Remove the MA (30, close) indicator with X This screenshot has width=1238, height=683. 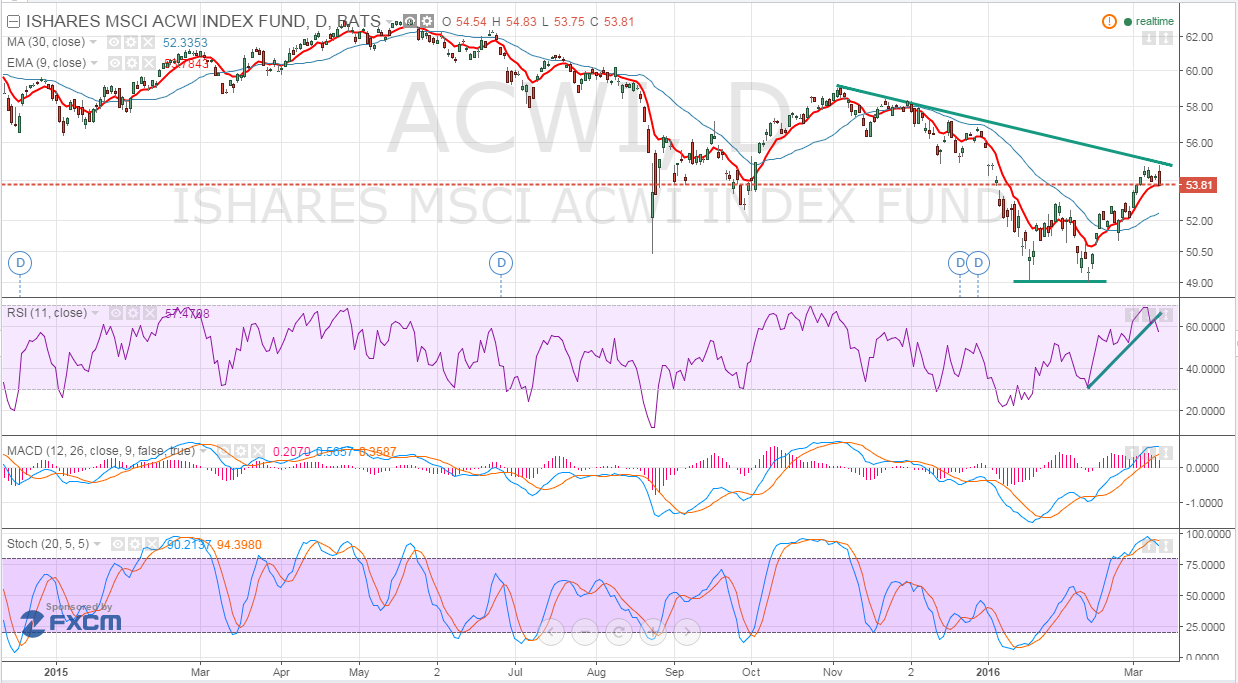click(147, 42)
